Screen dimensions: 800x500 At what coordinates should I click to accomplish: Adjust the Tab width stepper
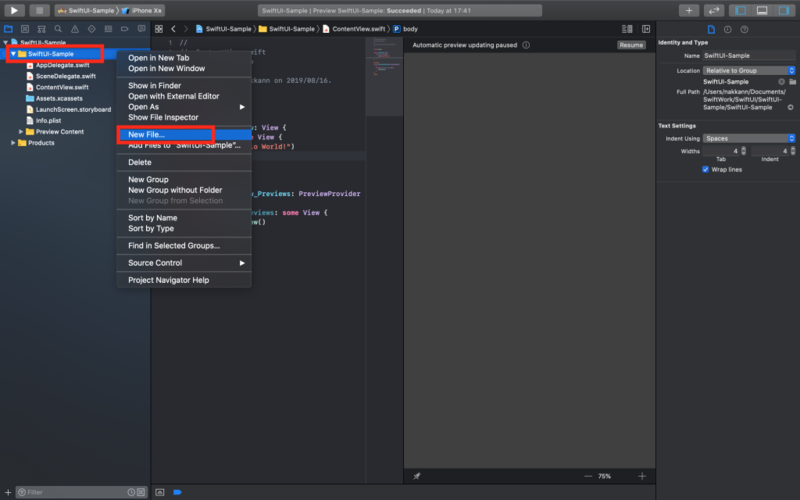point(743,151)
